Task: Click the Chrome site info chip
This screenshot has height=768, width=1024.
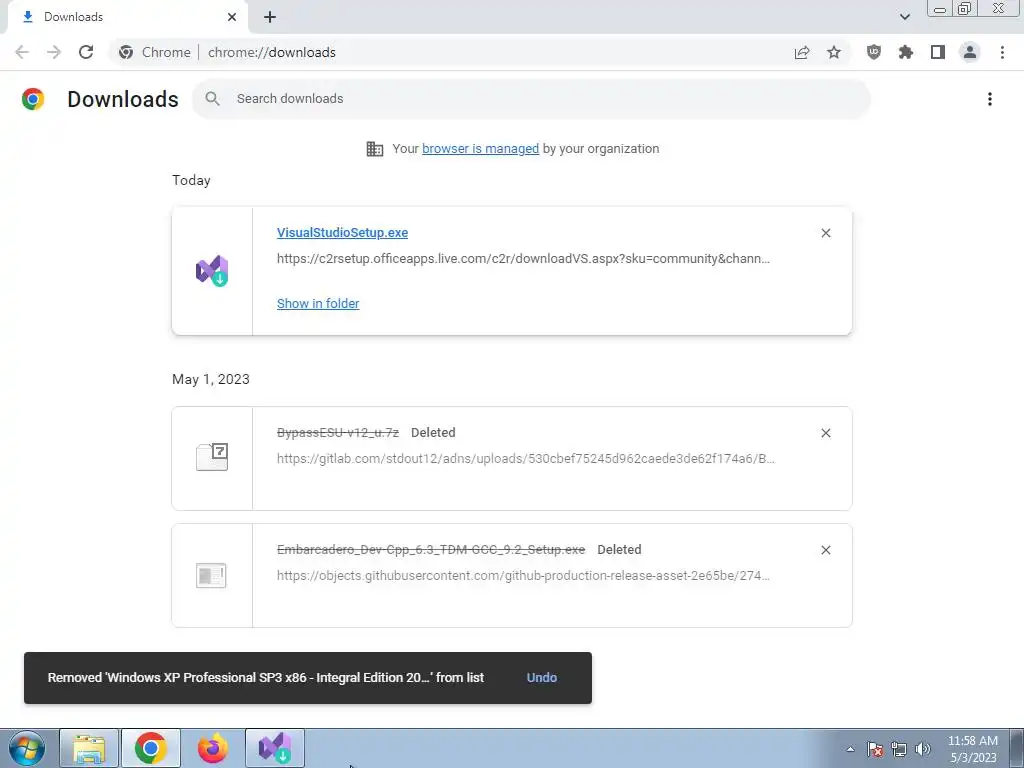Action: (154, 52)
